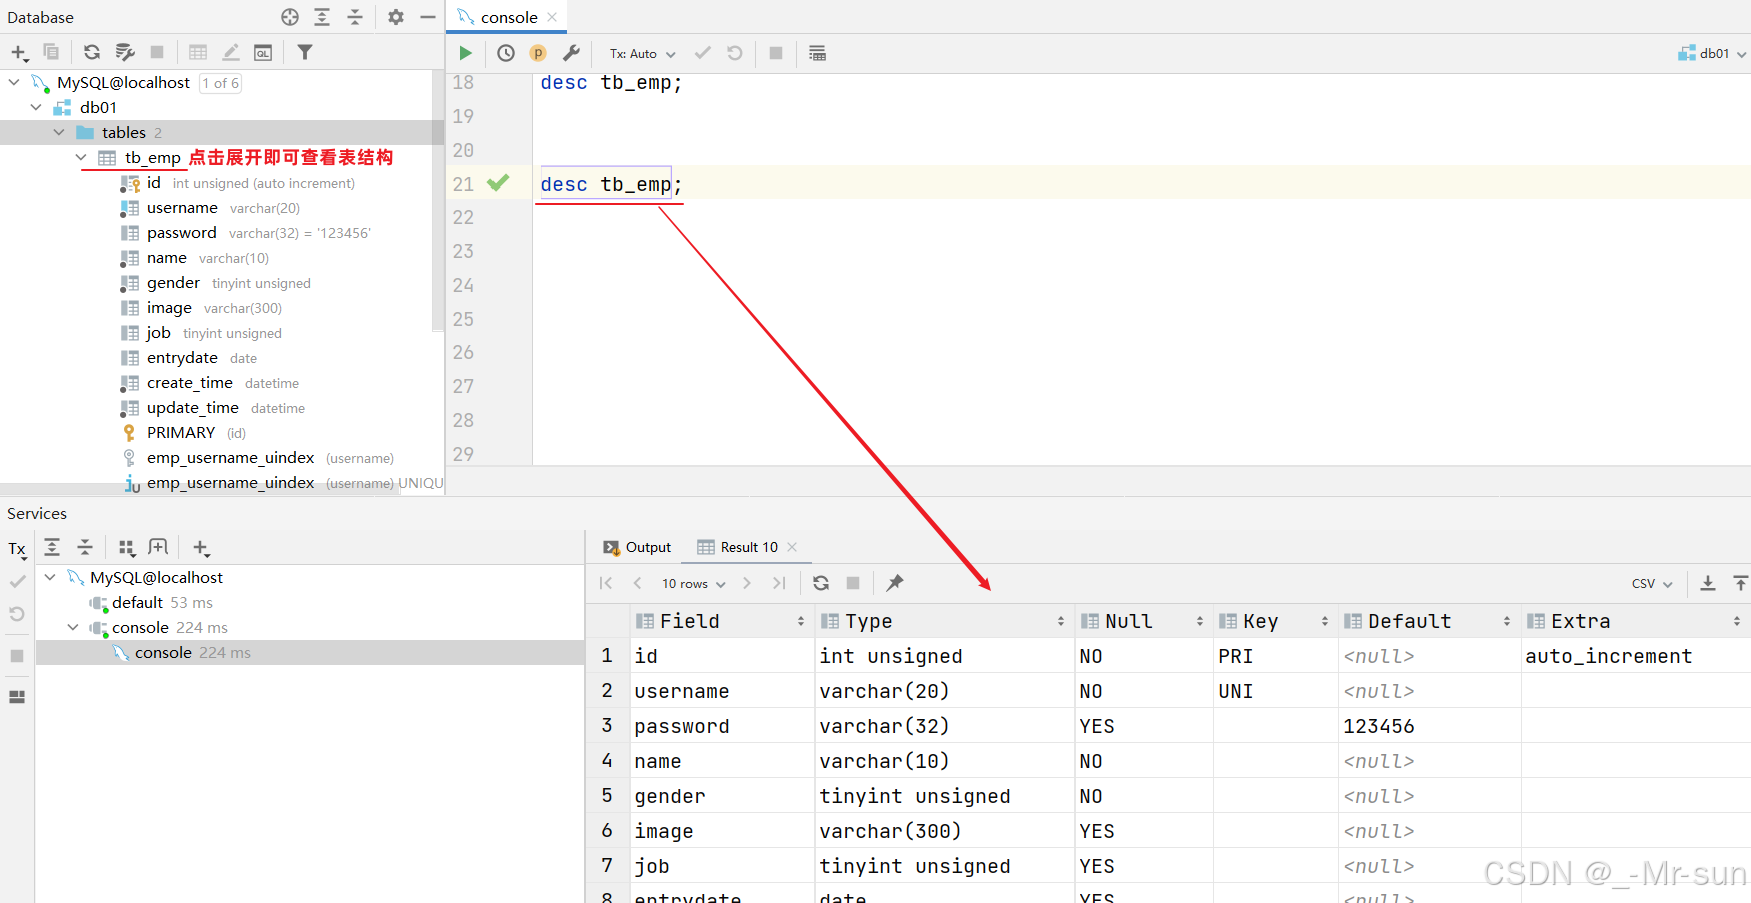Open Database panel settings gear
Image resolution: width=1751 pixels, height=903 pixels.
pos(396,17)
